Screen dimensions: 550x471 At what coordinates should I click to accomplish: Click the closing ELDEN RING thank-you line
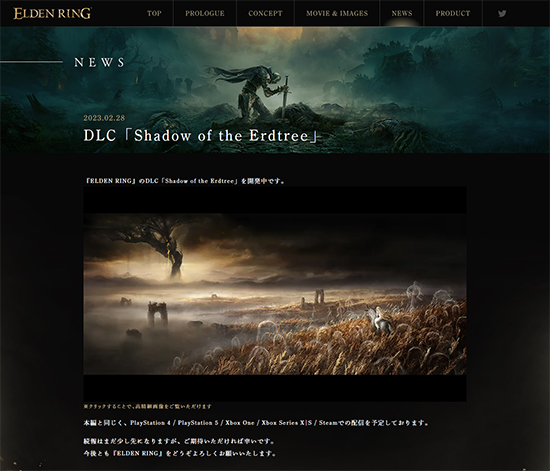[x=180, y=453]
